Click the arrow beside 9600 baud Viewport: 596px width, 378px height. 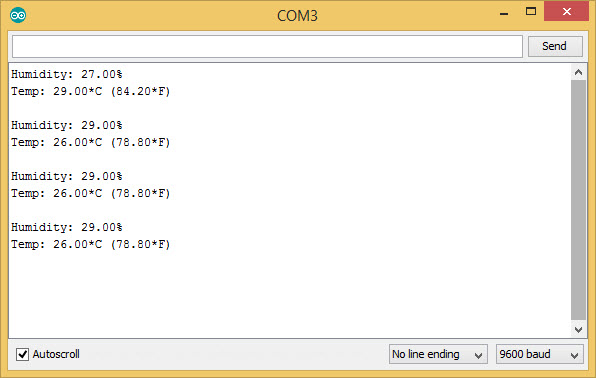(574, 355)
